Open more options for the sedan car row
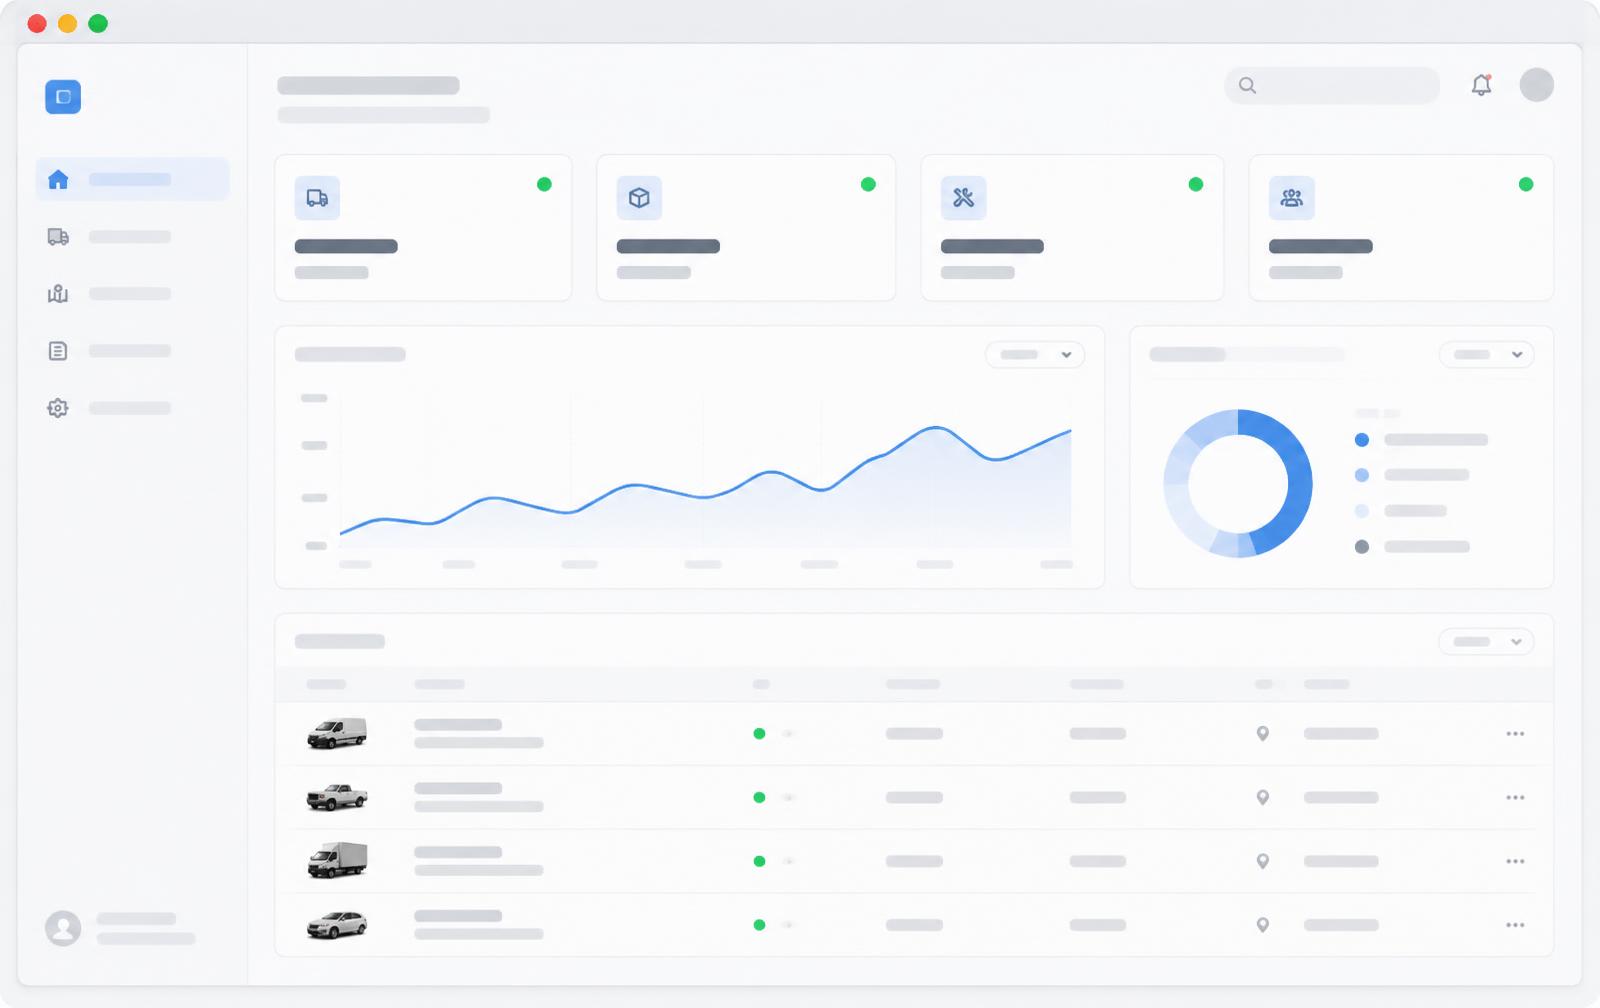 coord(1515,926)
